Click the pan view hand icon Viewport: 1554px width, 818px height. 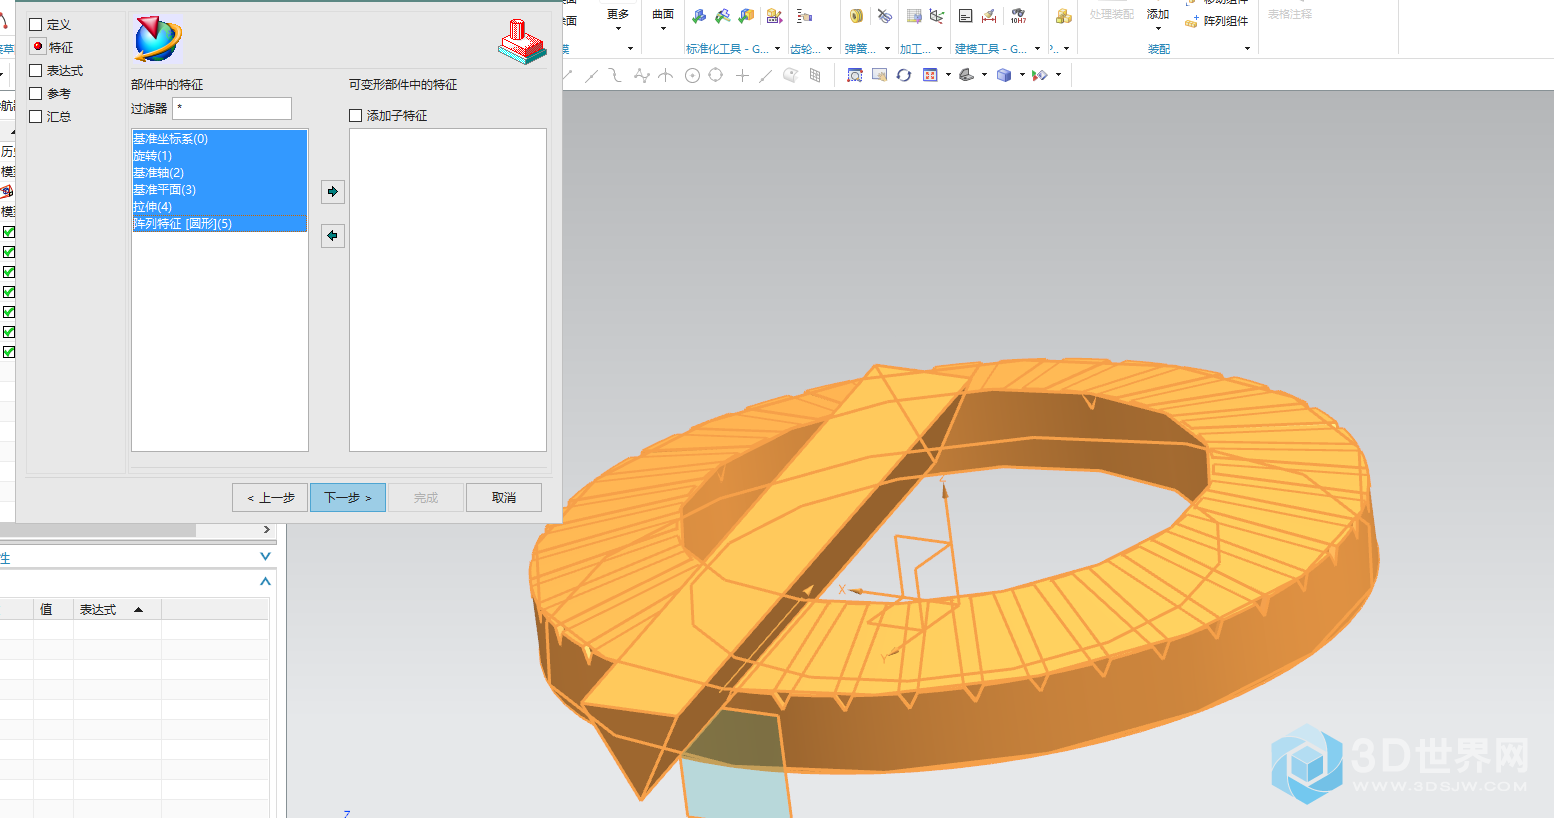(x=880, y=75)
